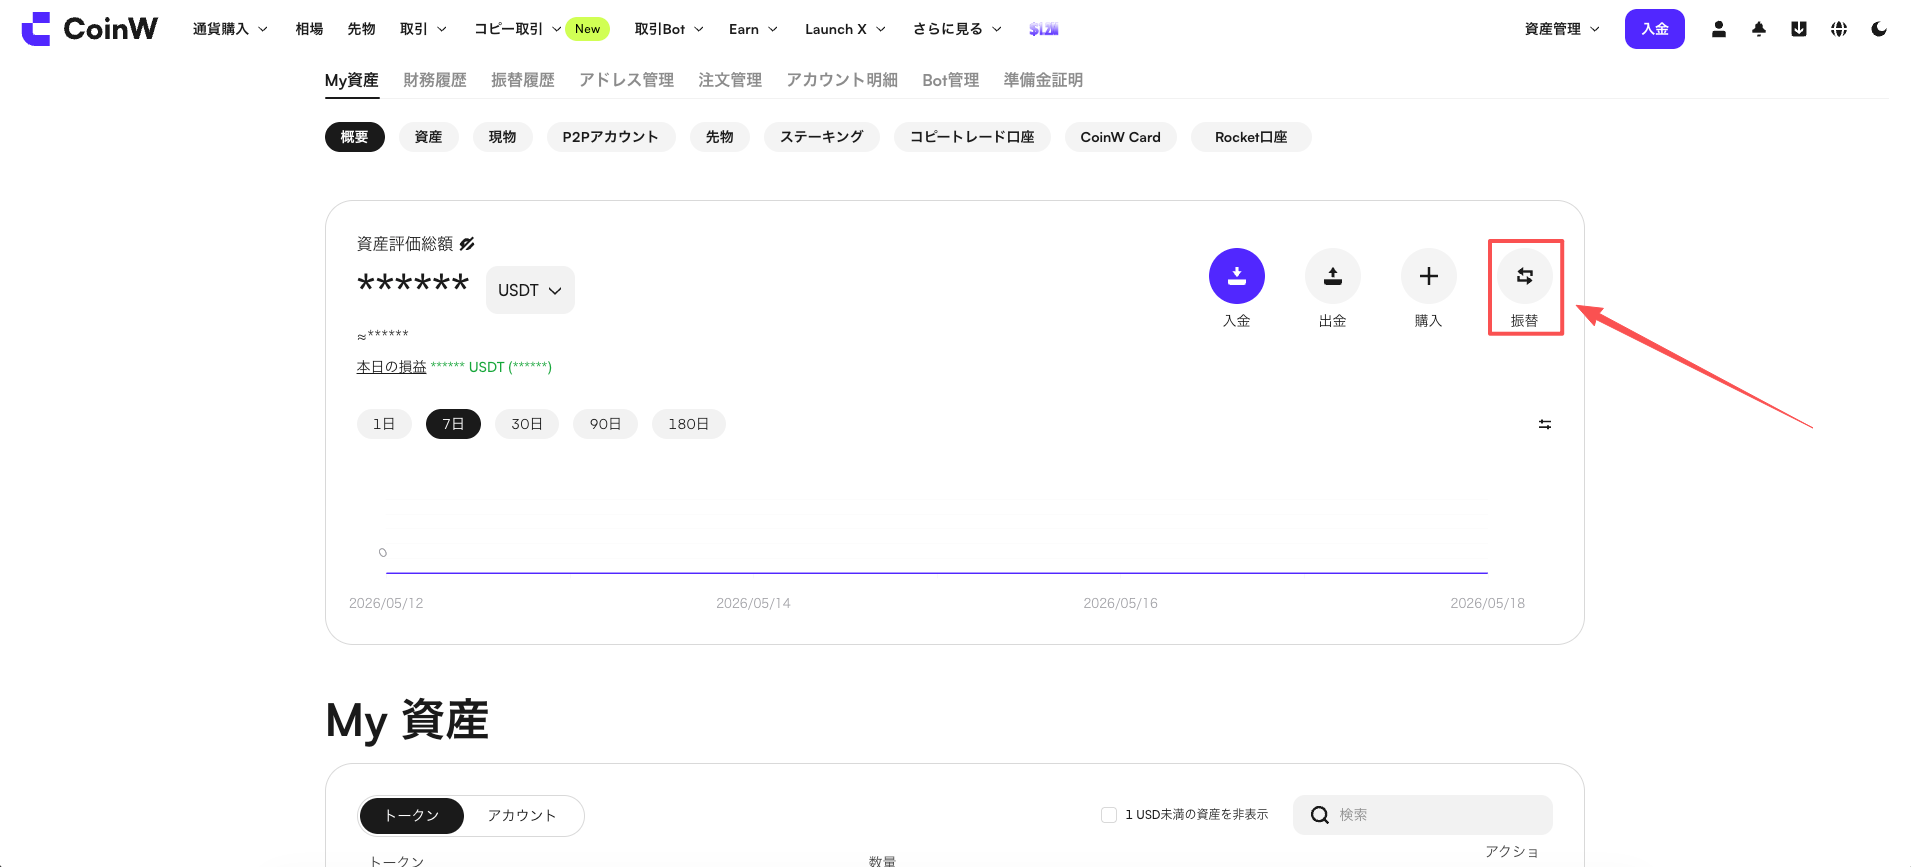Click the 購入 plus icon

(x=1429, y=276)
